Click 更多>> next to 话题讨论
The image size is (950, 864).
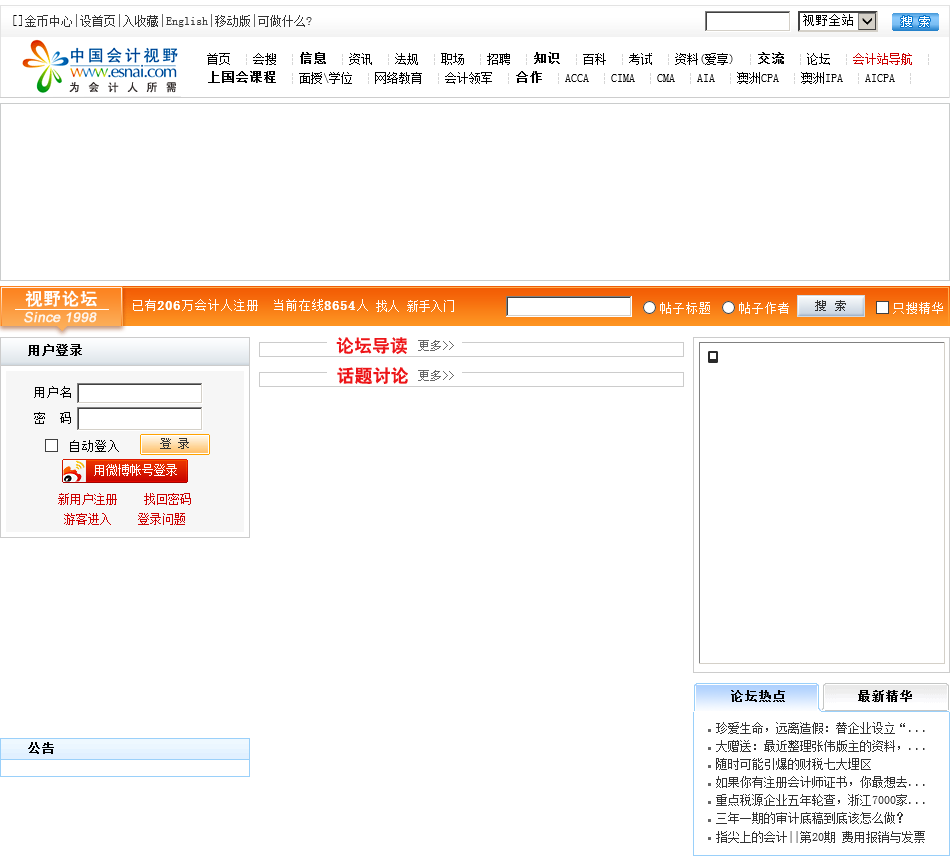[436, 376]
